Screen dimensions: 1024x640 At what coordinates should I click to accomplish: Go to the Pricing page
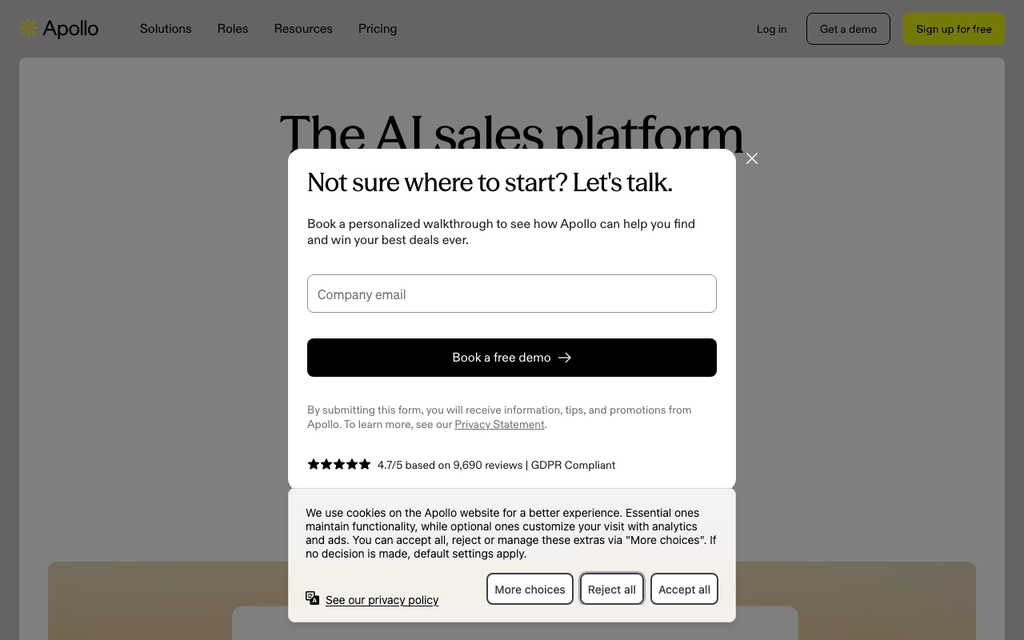(377, 29)
